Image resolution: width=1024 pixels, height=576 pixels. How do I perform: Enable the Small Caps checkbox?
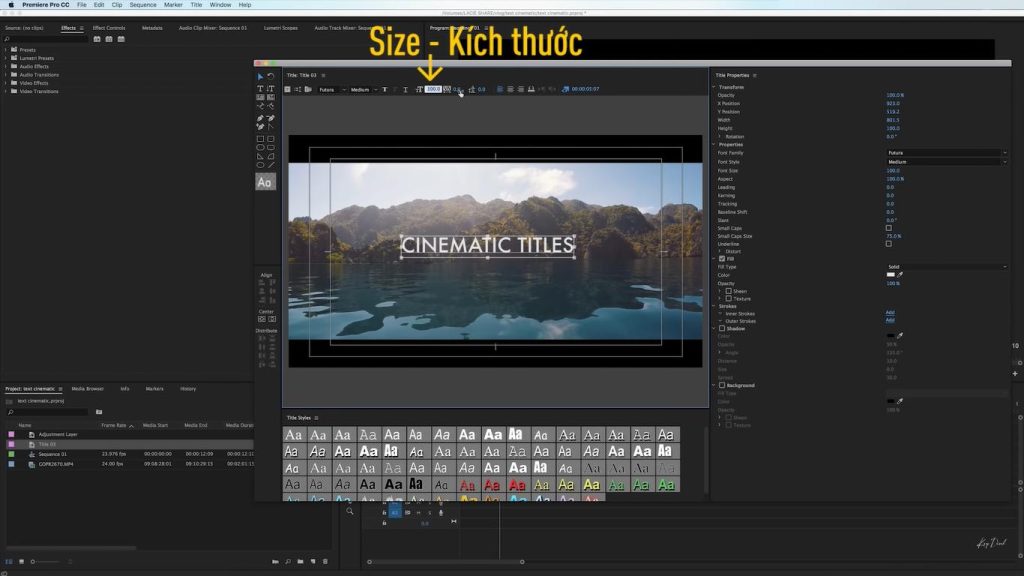point(888,228)
